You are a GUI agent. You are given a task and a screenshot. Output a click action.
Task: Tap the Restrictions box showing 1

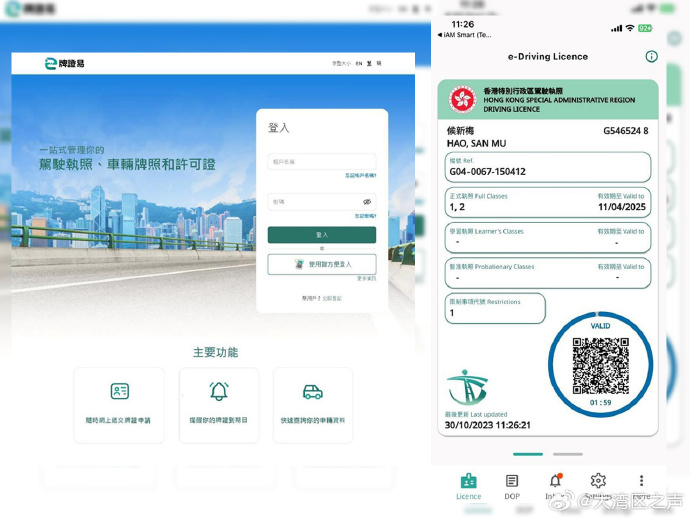point(495,308)
